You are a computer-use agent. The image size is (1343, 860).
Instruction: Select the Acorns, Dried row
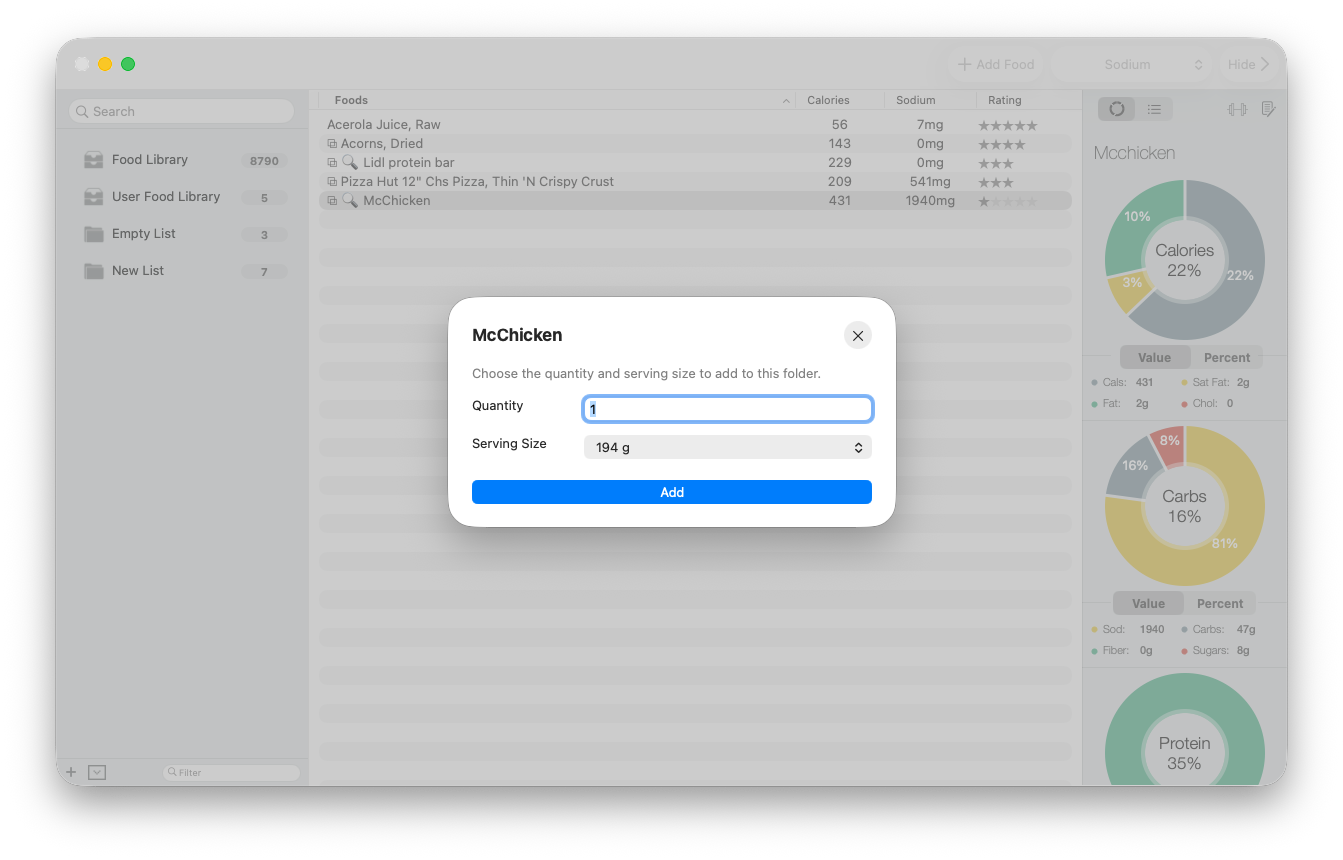tap(695, 144)
